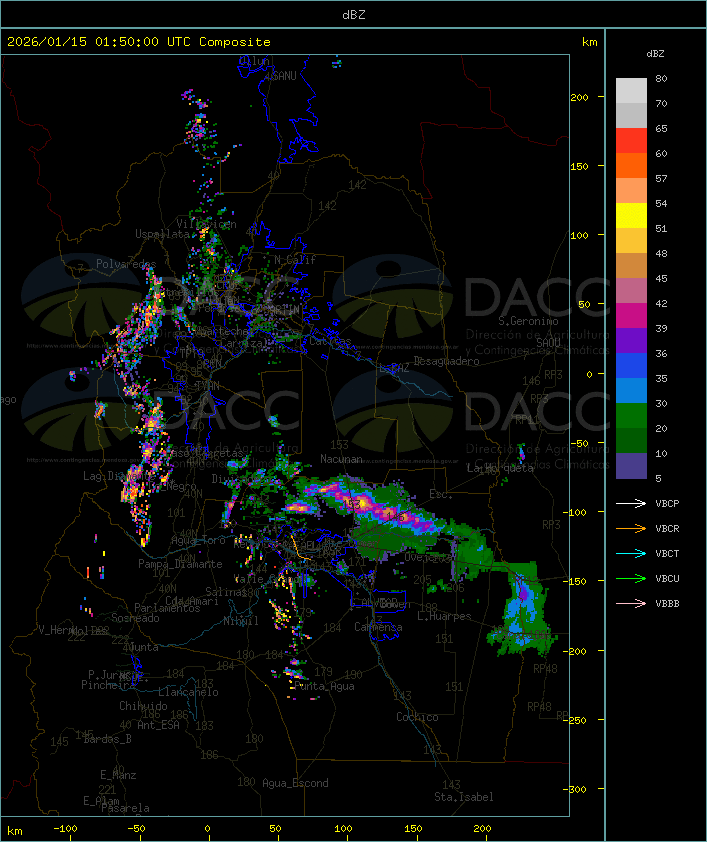Click the dark green swatch between 20 and 10
The height and width of the screenshot is (842, 707).
point(631,440)
